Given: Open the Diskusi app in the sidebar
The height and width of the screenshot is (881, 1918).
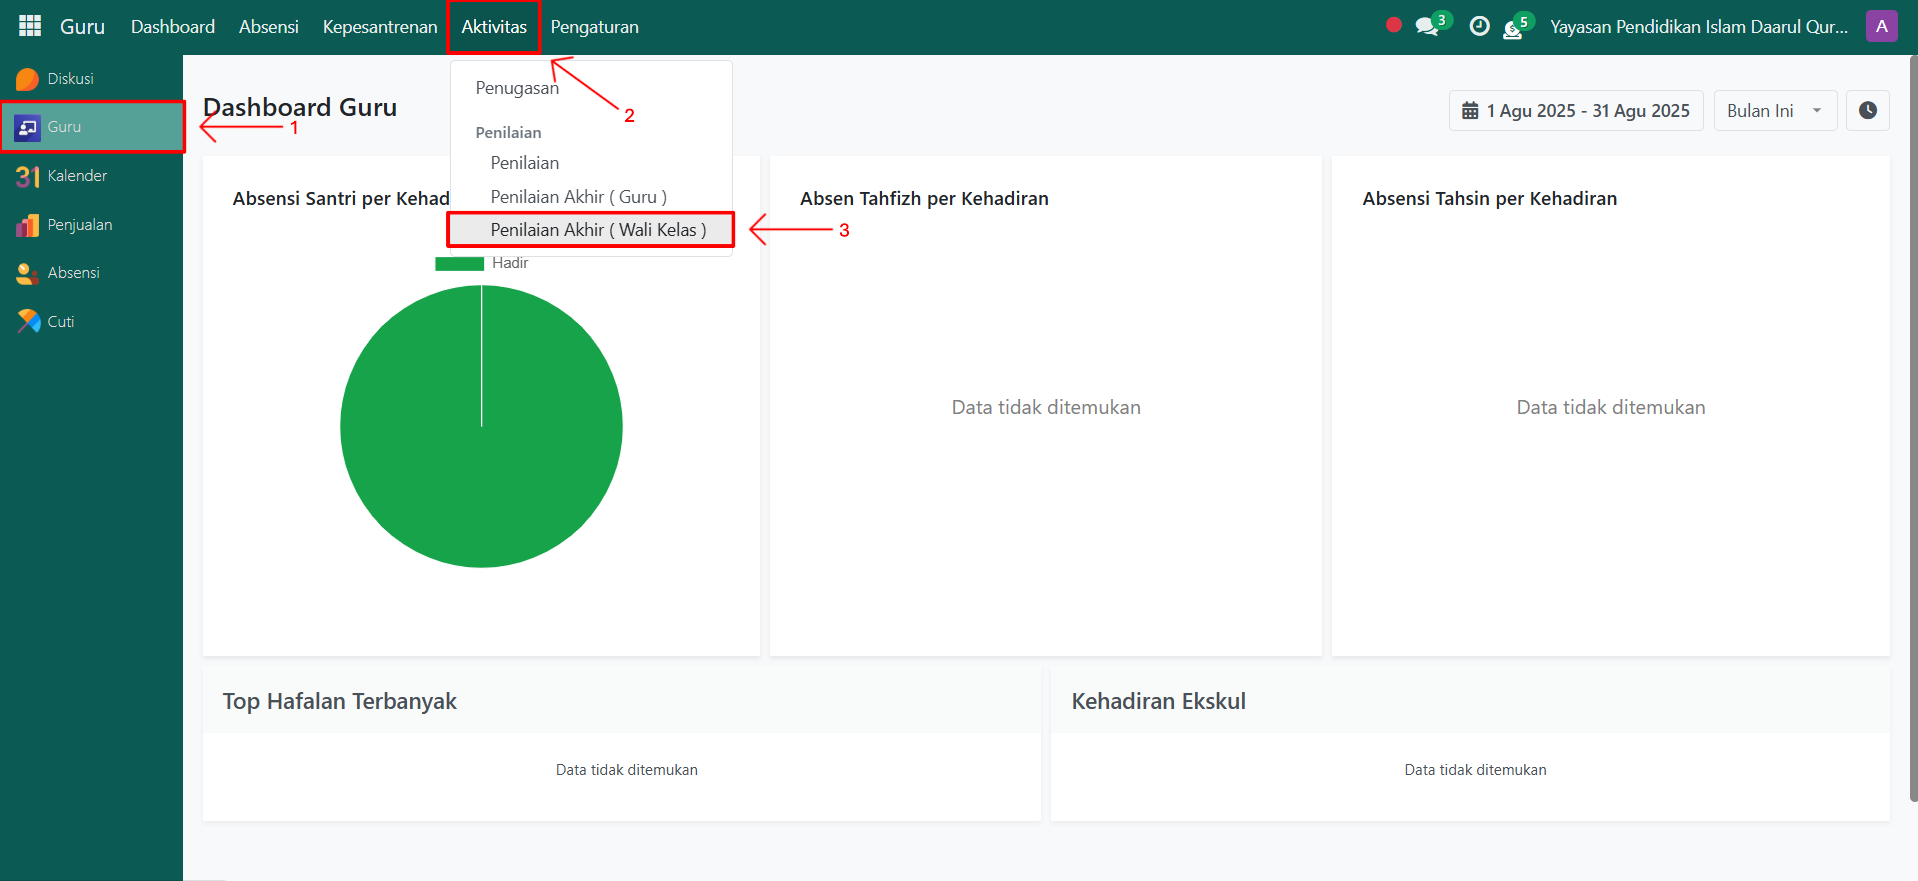Looking at the screenshot, I should point(70,79).
